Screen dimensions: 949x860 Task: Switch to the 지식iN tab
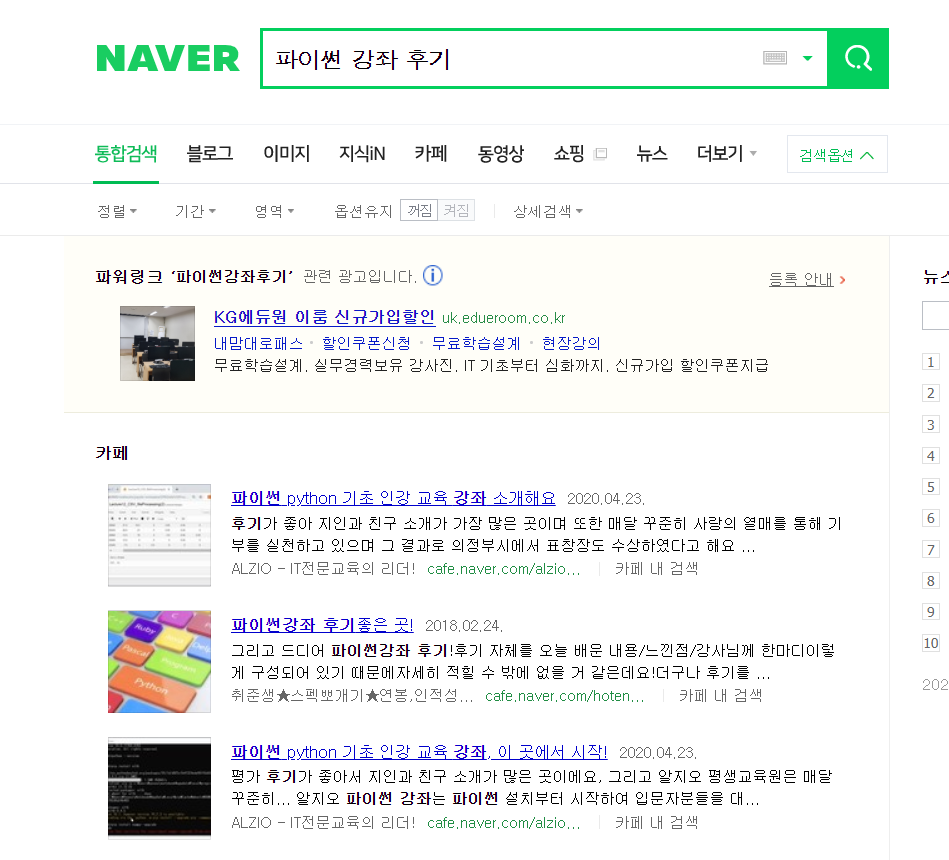[362, 154]
